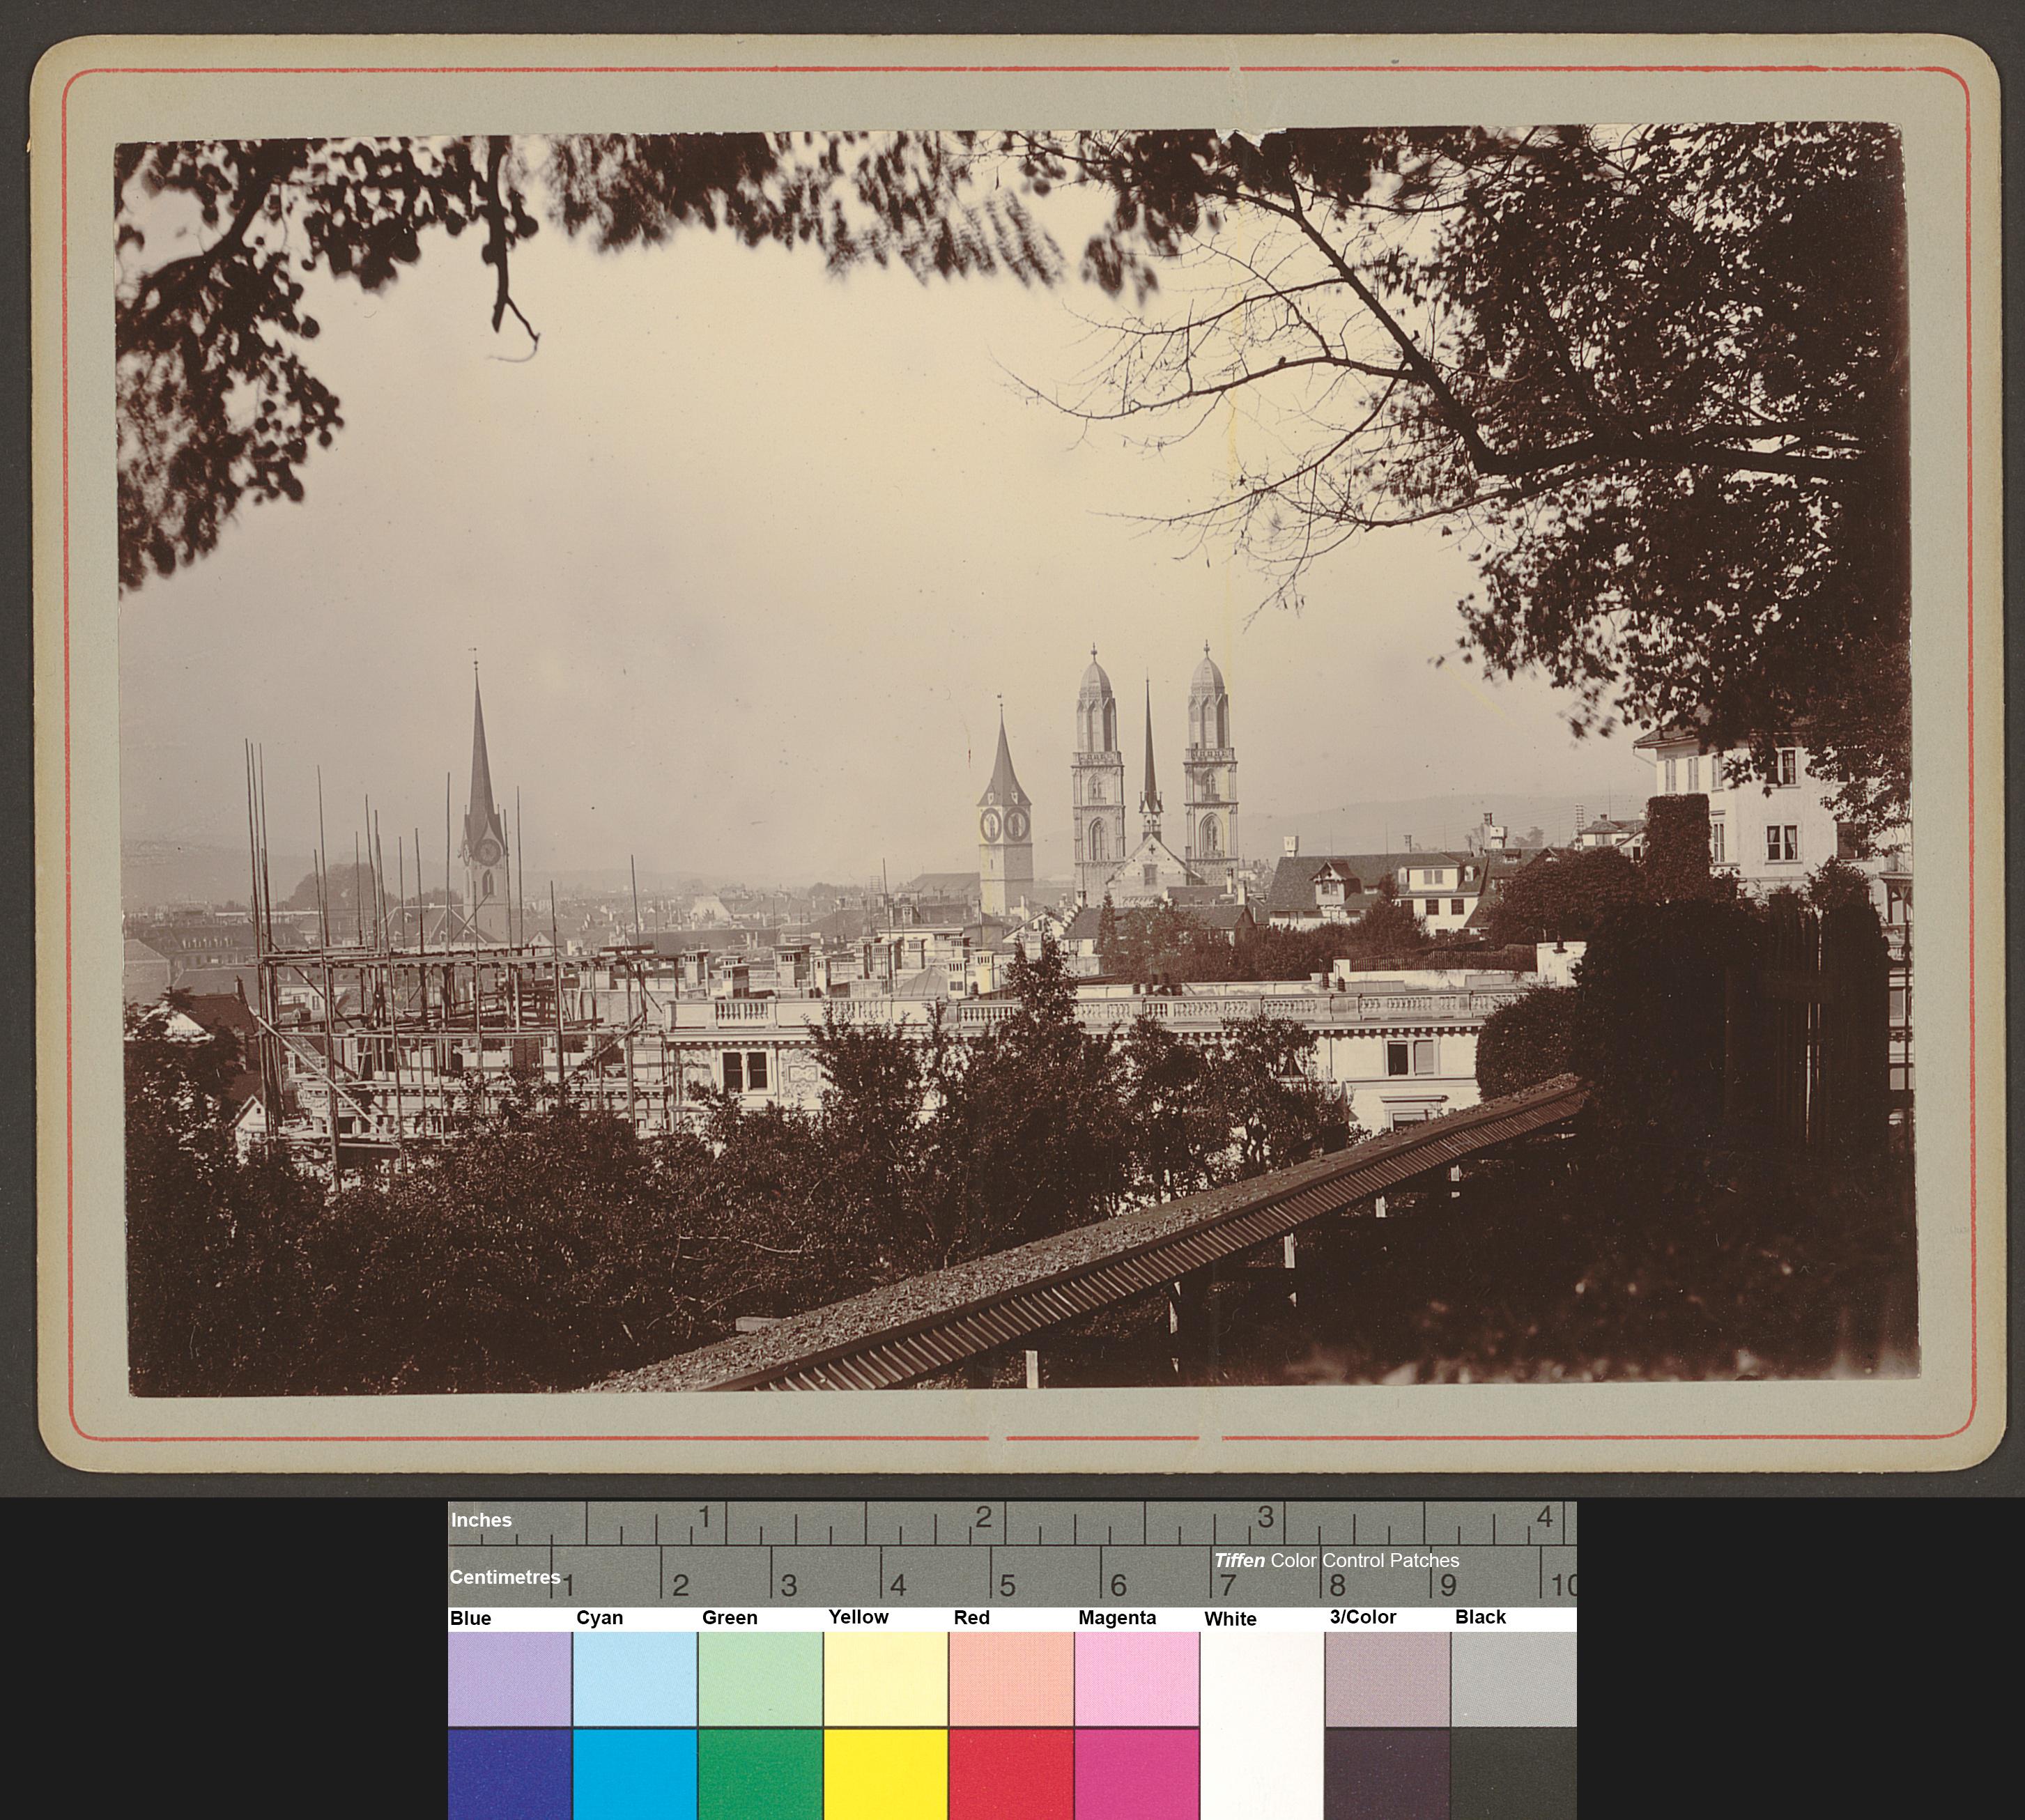
Task: Click the 4 on the Inches scale
Action: pyautogui.click(x=1545, y=1518)
